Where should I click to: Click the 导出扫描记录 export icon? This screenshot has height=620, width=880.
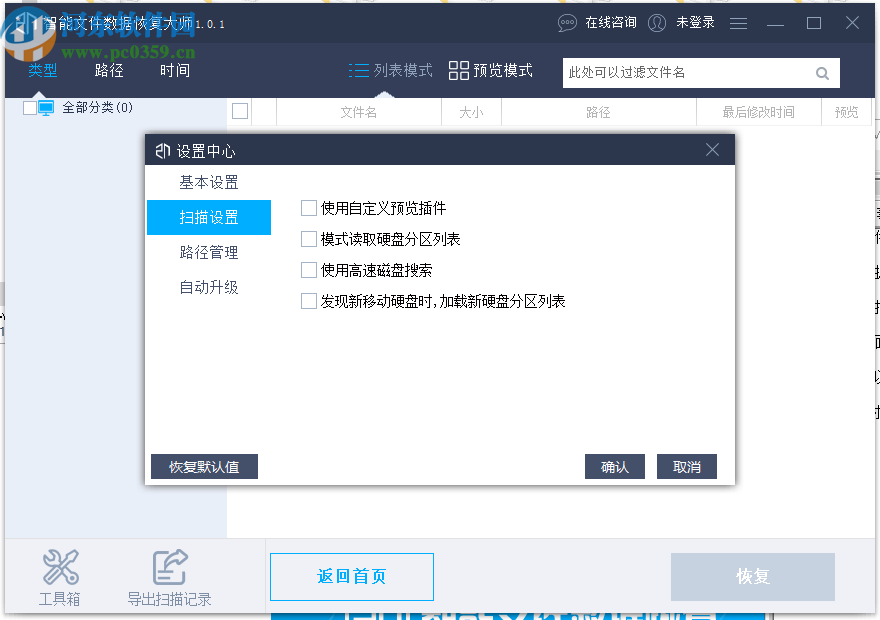coord(169,567)
